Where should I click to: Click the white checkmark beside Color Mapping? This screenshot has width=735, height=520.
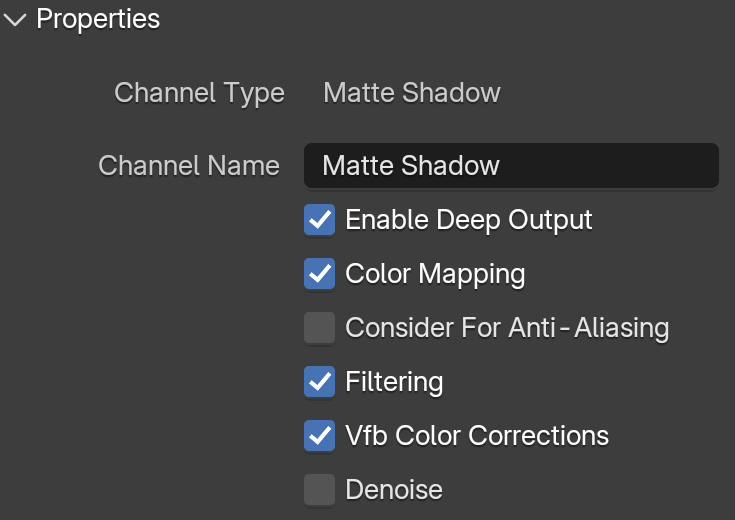pos(319,273)
